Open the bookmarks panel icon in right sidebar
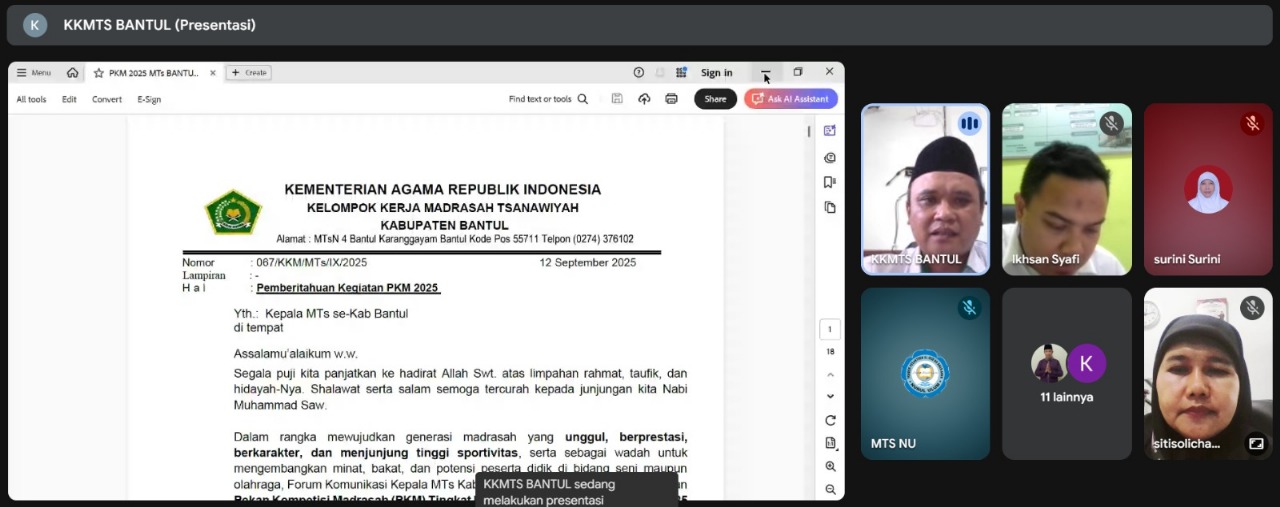The image size is (1280, 507). (830, 182)
